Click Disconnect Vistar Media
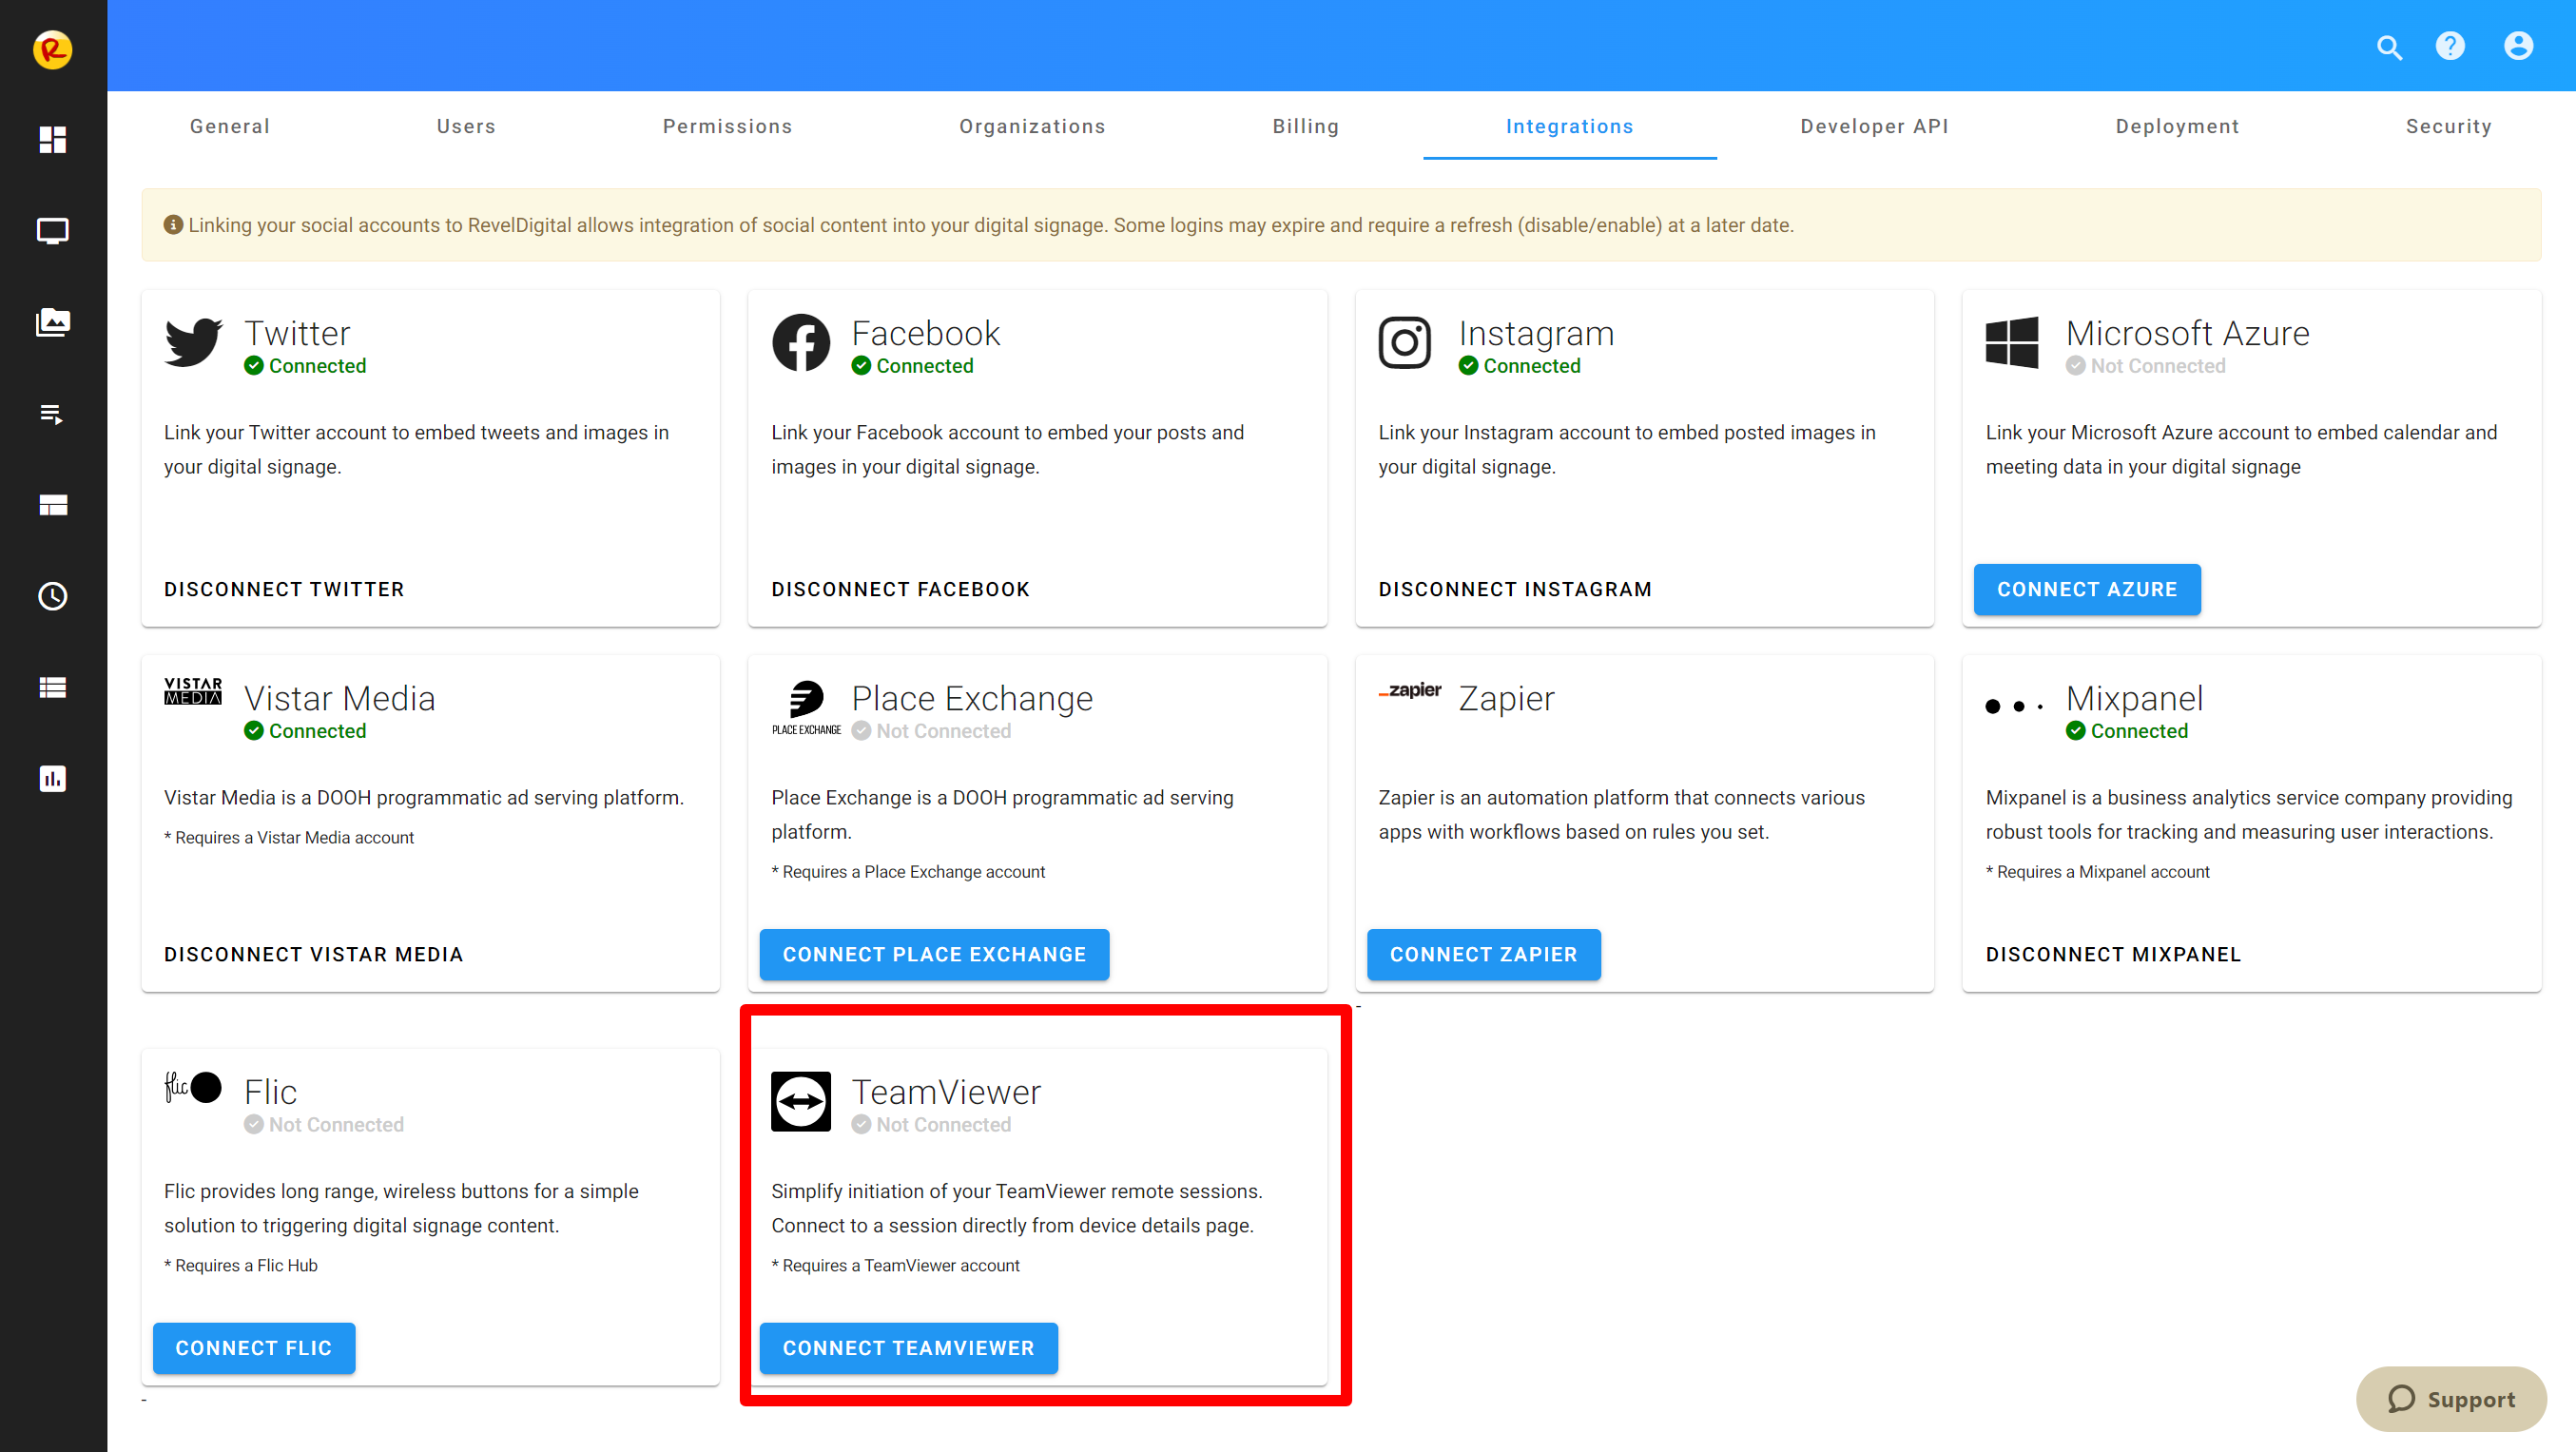This screenshot has height=1452, width=2576. click(313, 954)
